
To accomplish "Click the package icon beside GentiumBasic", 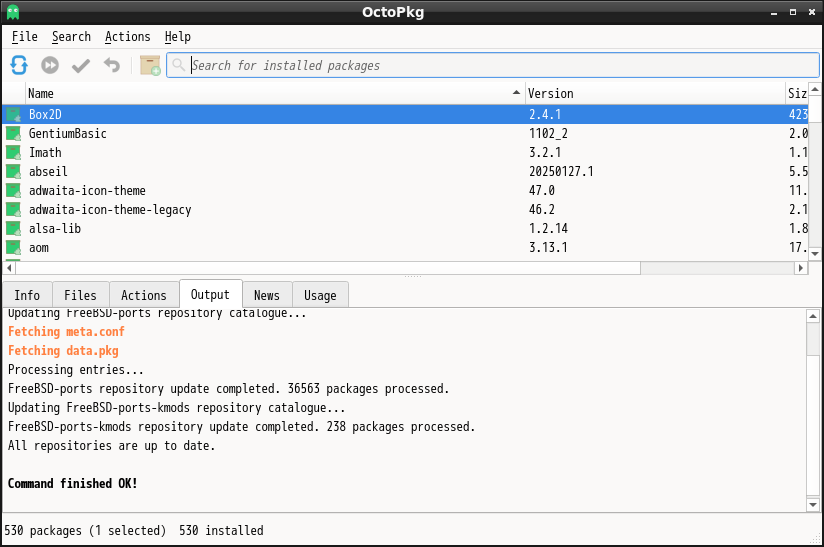I will (13, 133).
